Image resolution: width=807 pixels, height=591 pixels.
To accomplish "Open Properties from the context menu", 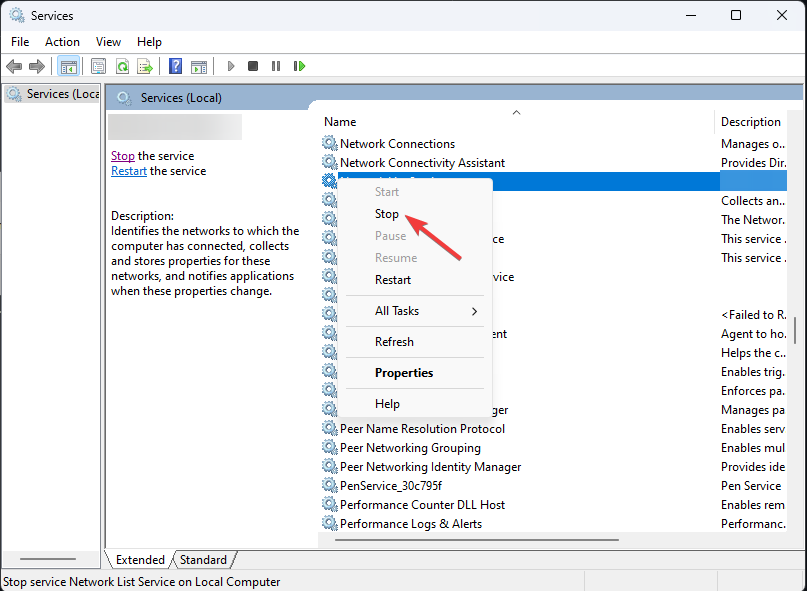I will 404,373.
